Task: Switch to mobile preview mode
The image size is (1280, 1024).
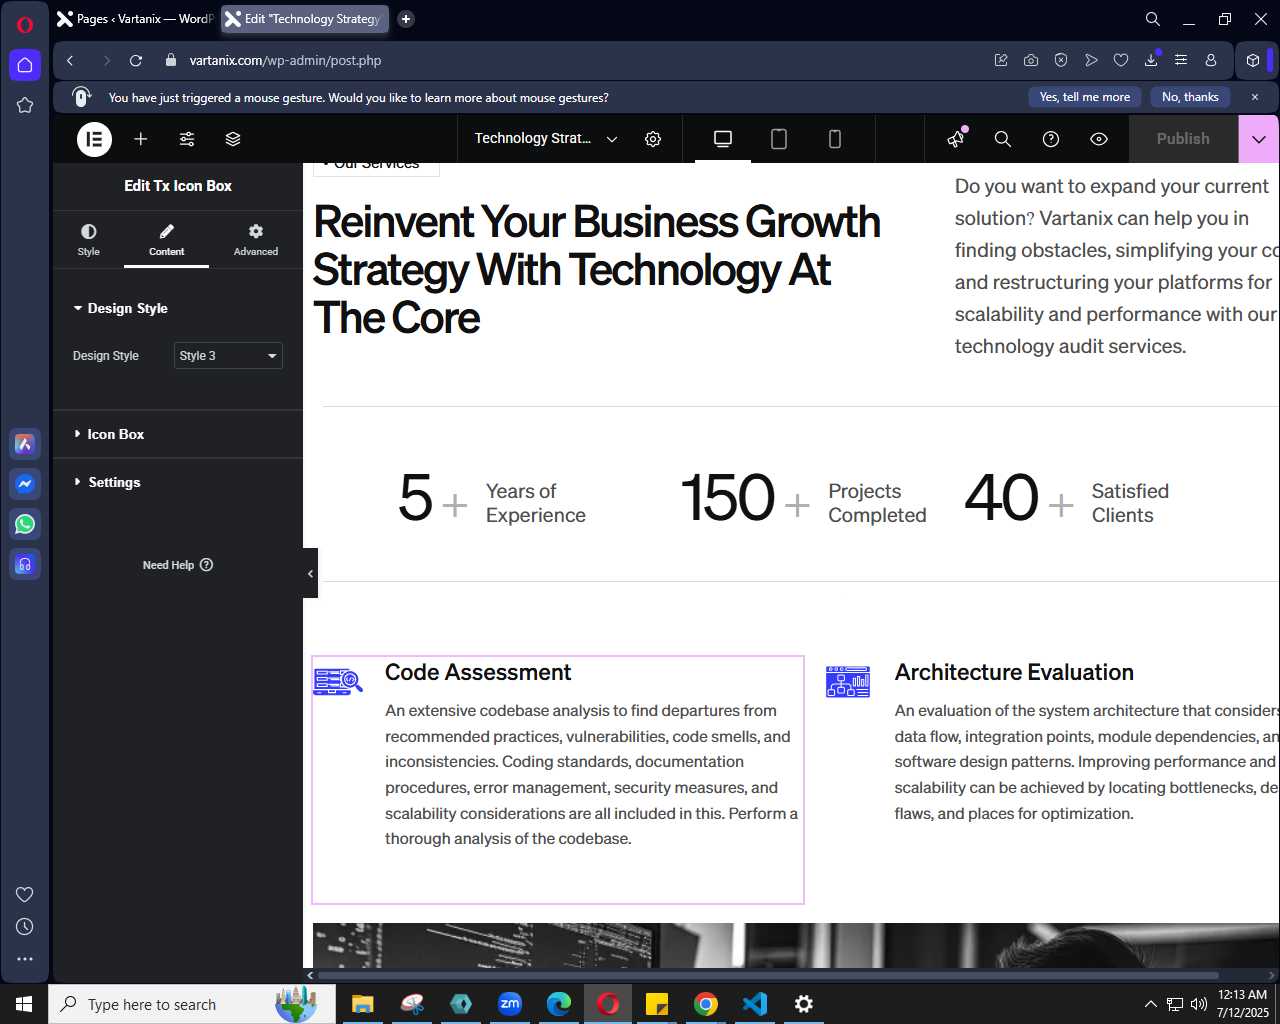Action: [x=835, y=139]
